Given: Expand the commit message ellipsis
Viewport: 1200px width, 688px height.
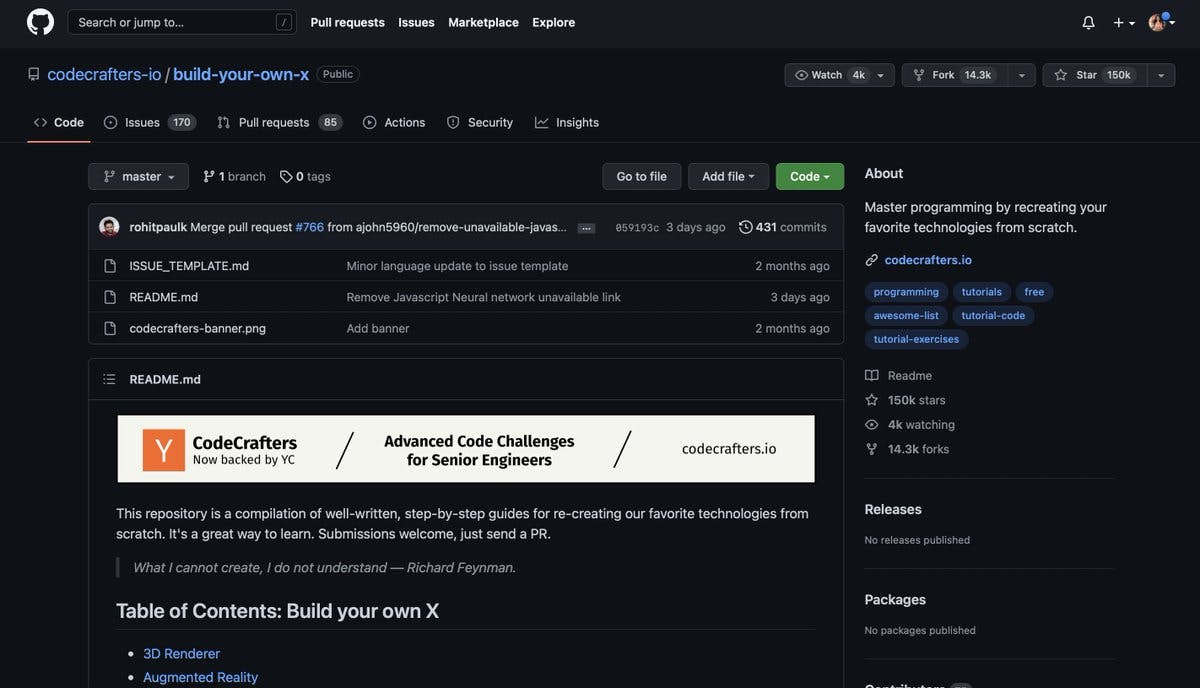Looking at the screenshot, I should pos(586,228).
